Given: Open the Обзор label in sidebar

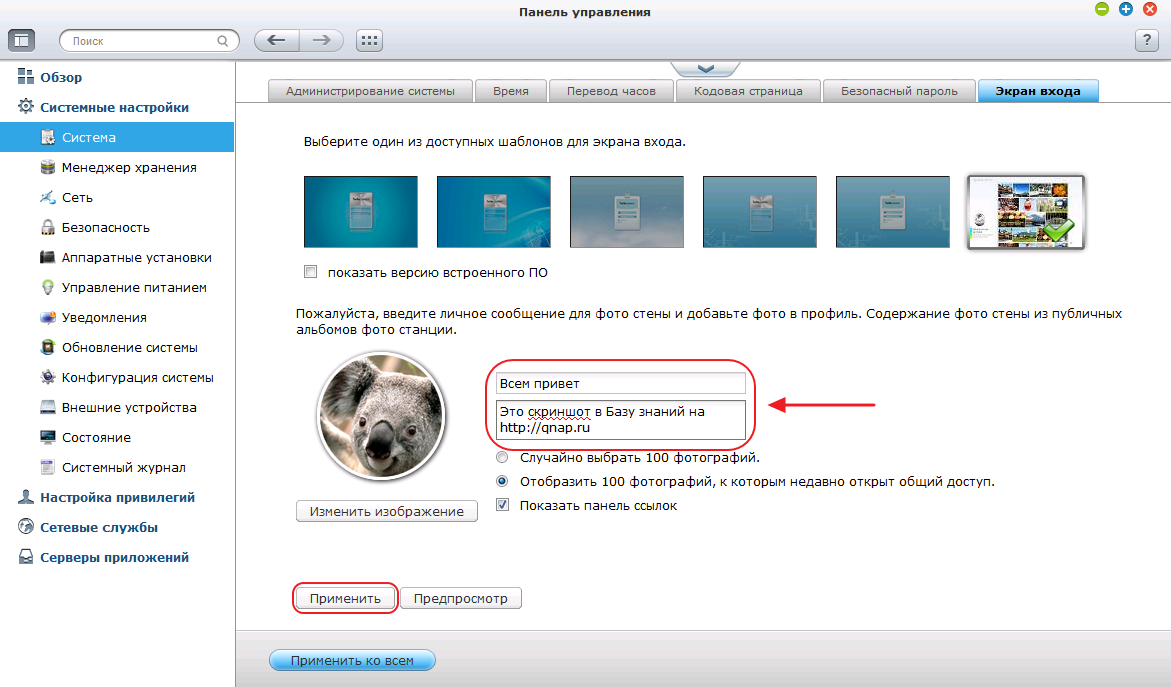Looking at the screenshot, I should click(61, 78).
